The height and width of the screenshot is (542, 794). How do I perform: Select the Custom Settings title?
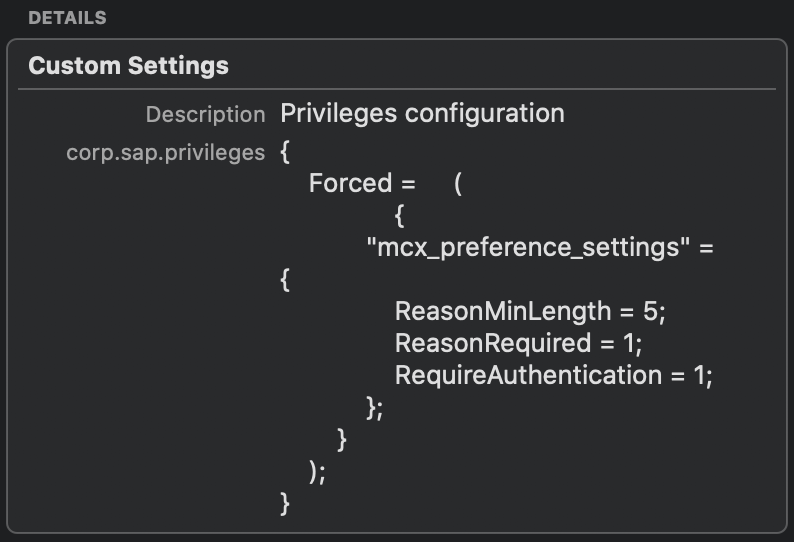point(129,66)
